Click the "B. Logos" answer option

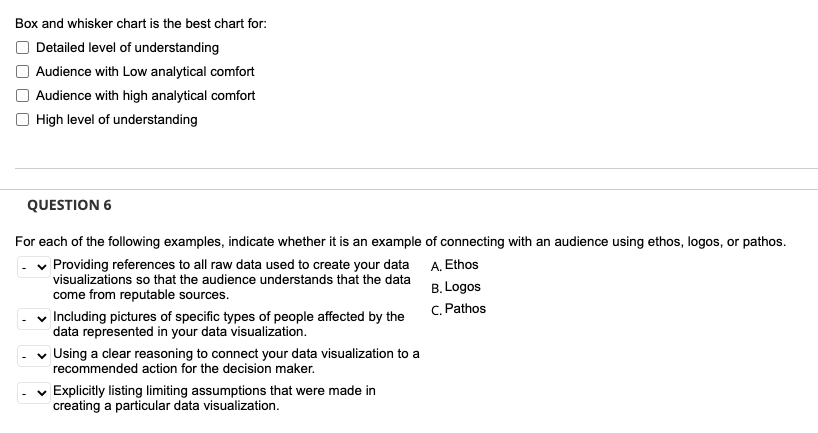(456, 287)
